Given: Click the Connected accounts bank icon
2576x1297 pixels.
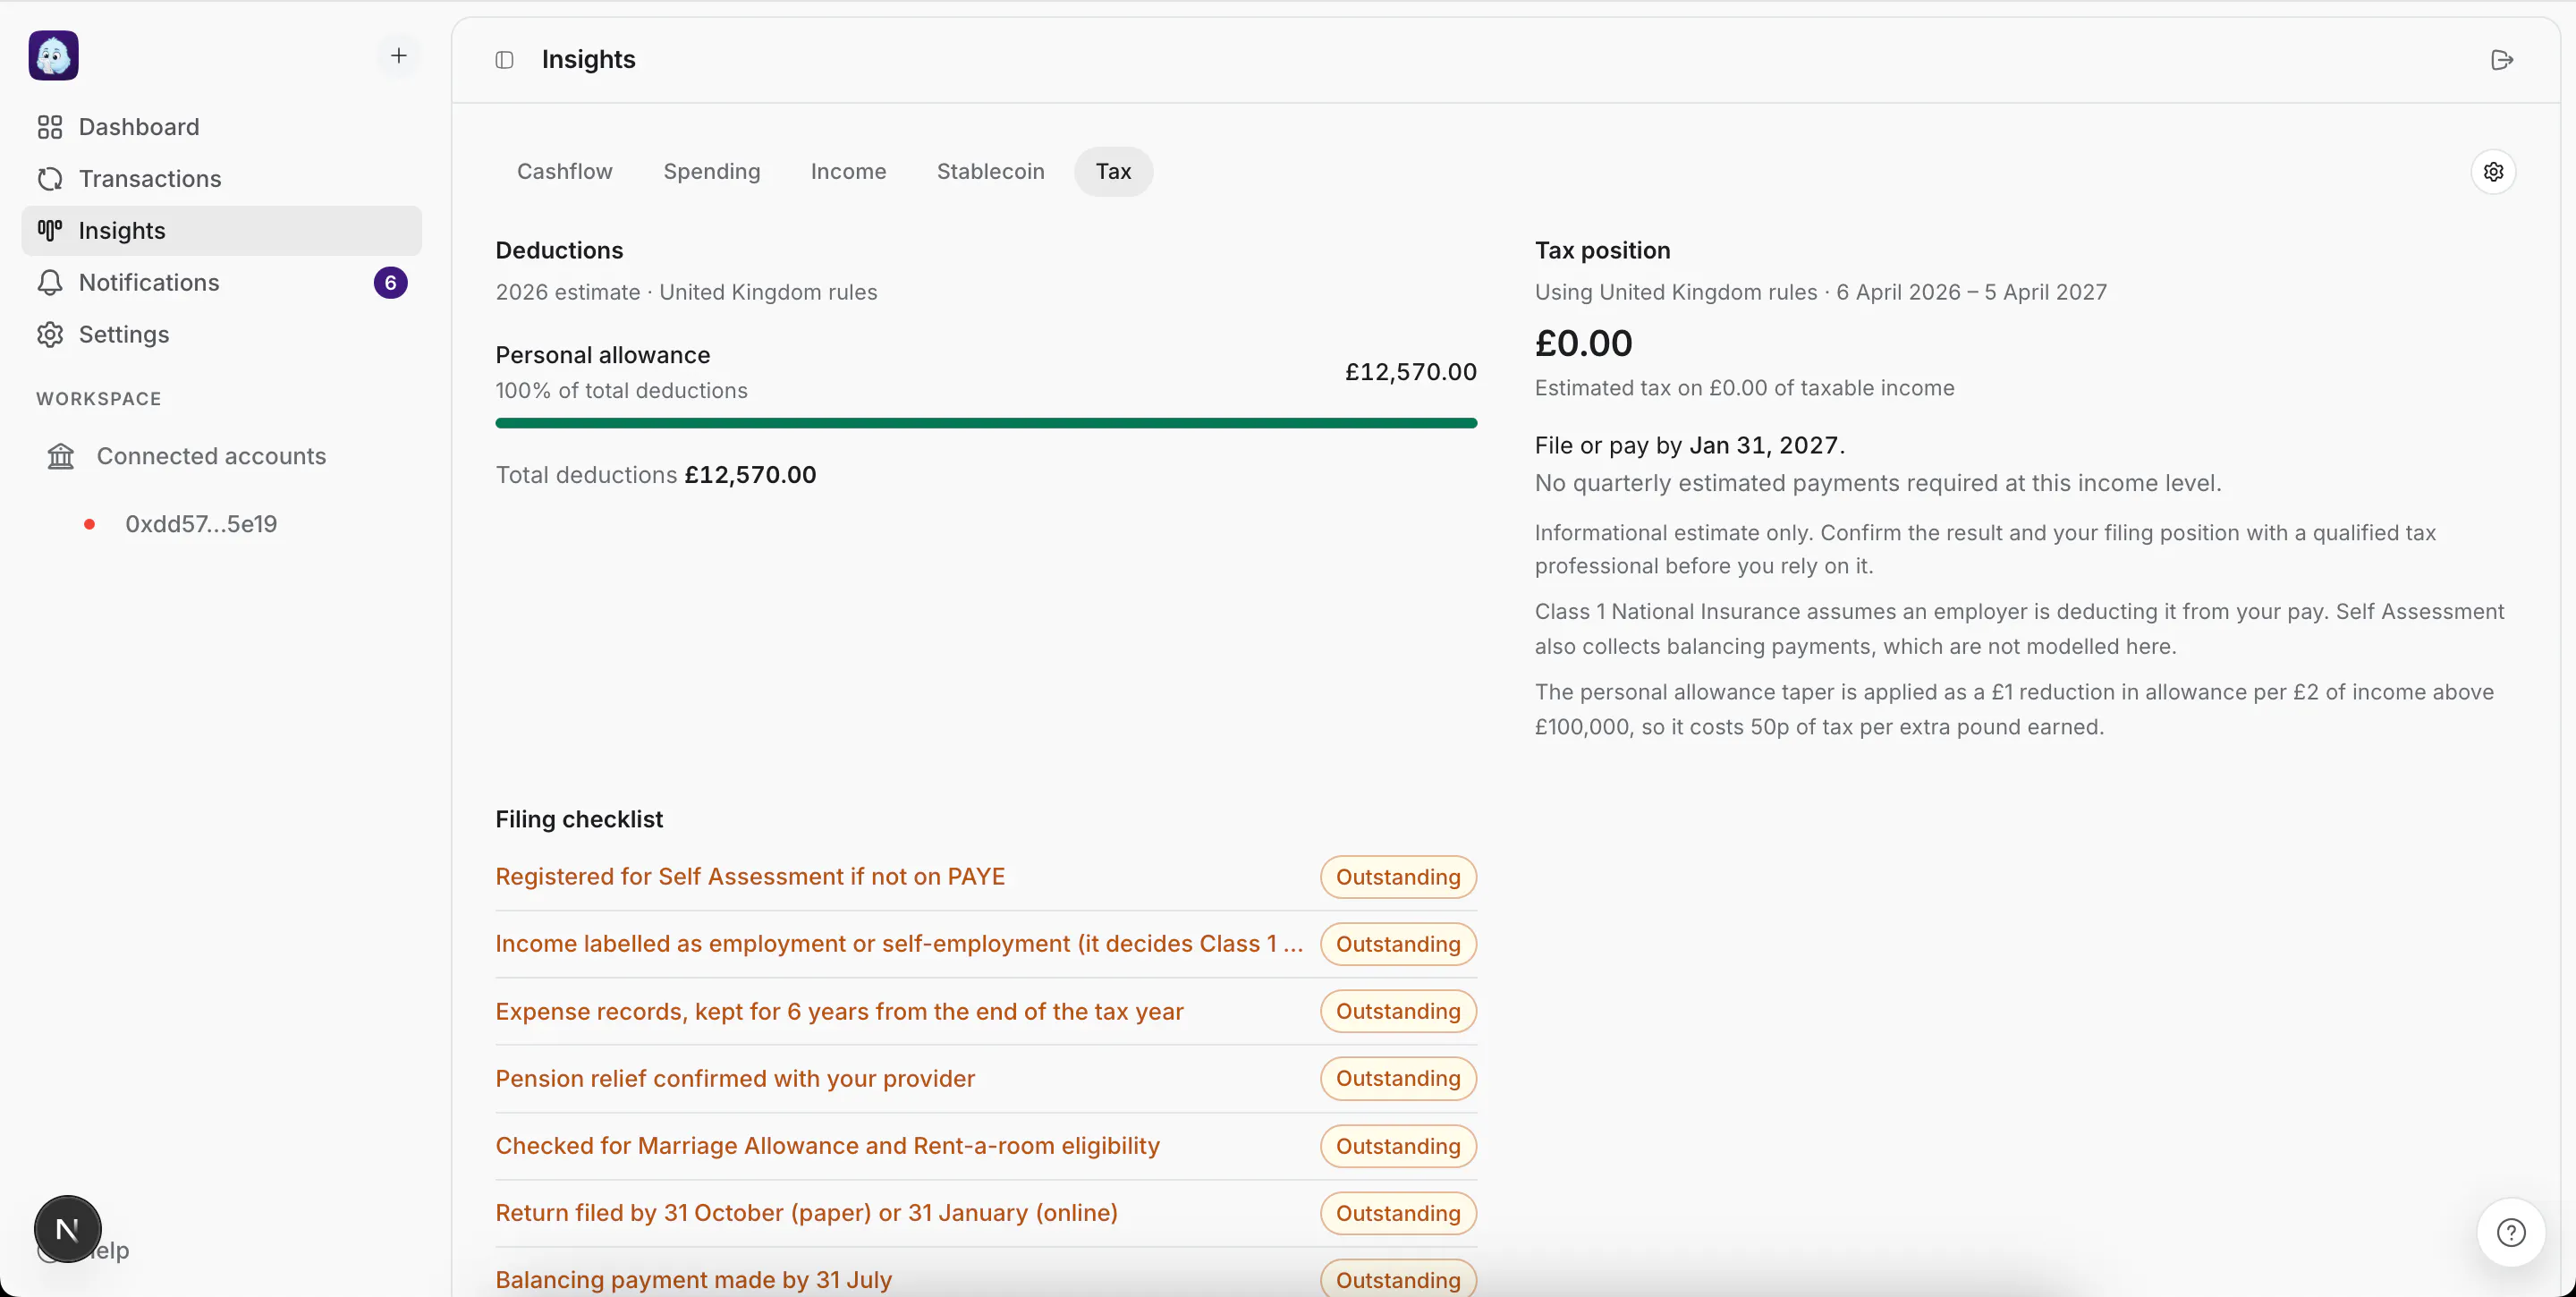Looking at the screenshot, I should [61, 456].
